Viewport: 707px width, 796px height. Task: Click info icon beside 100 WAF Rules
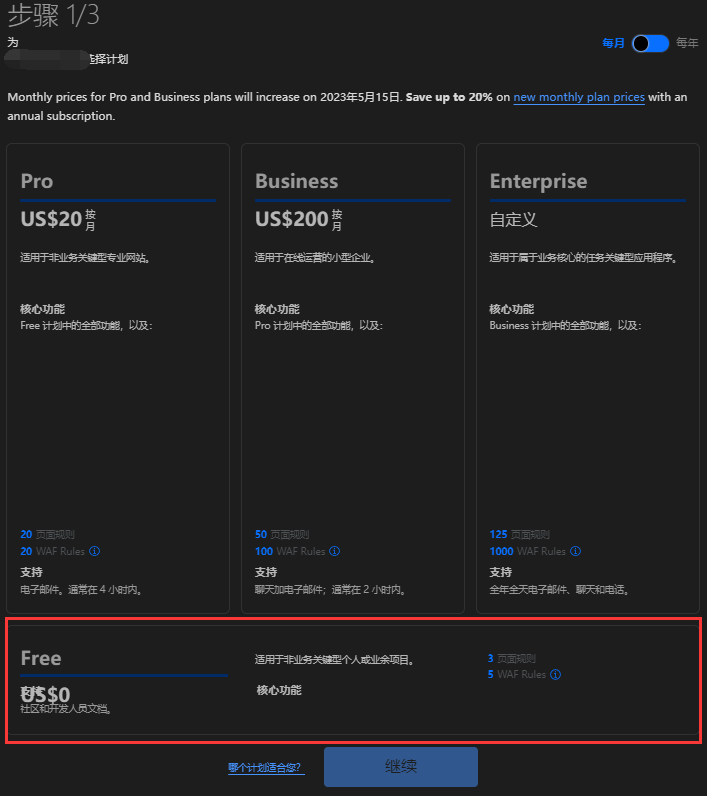[x=335, y=551]
